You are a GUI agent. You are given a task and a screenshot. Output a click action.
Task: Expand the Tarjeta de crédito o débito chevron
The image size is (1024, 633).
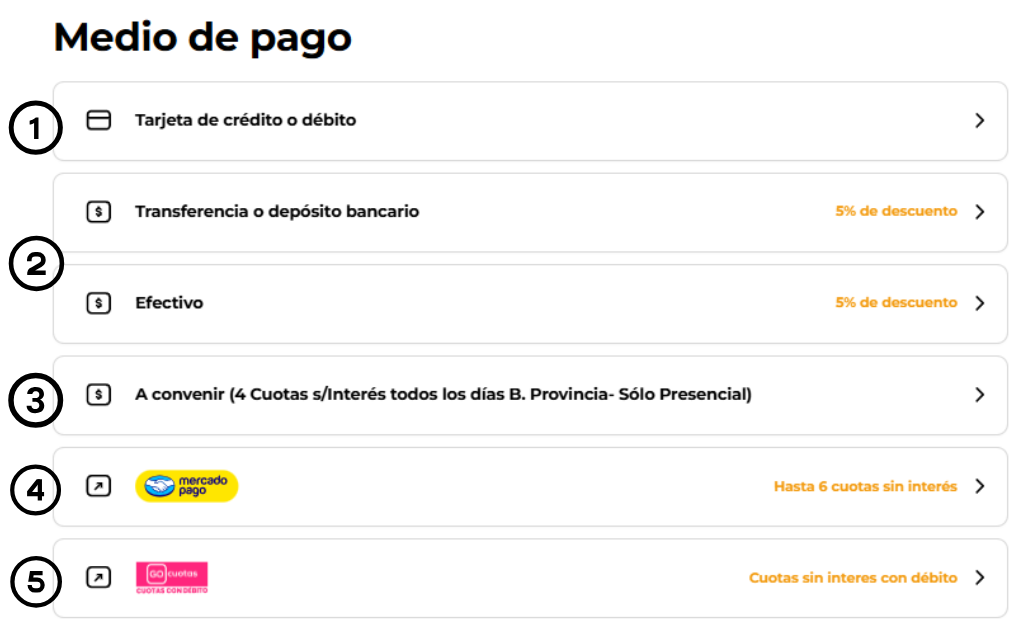(980, 120)
